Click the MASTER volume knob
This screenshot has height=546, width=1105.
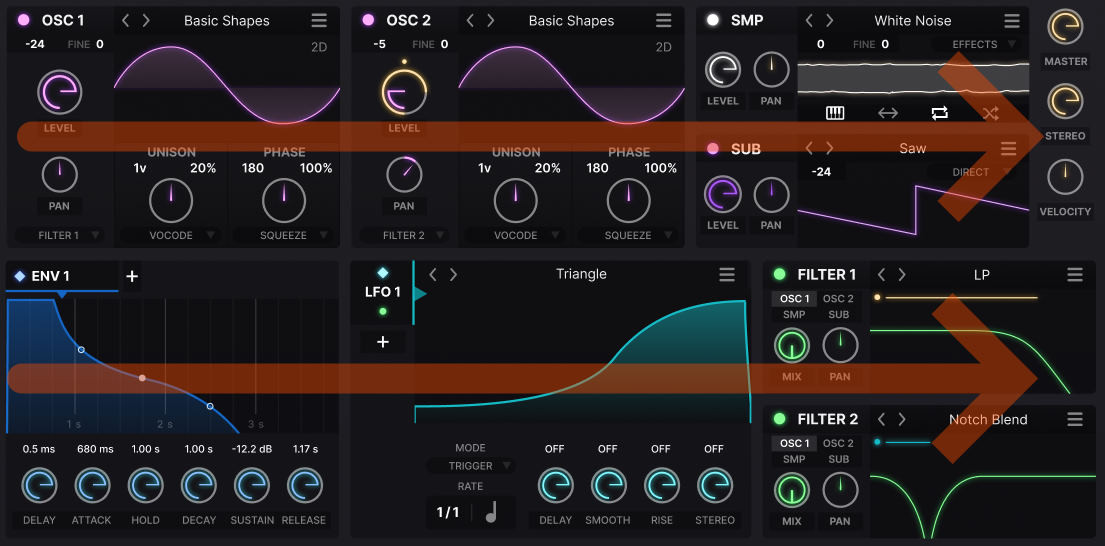click(x=1065, y=28)
